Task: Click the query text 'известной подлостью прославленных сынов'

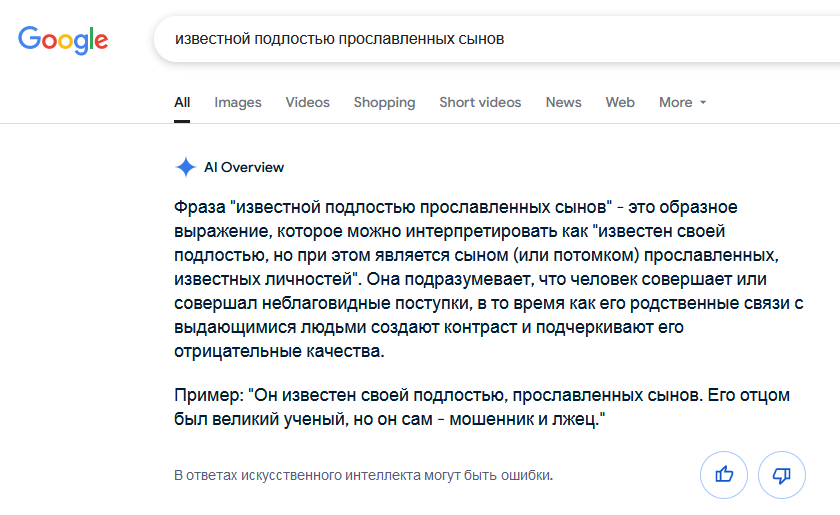Action: point(340,39)
